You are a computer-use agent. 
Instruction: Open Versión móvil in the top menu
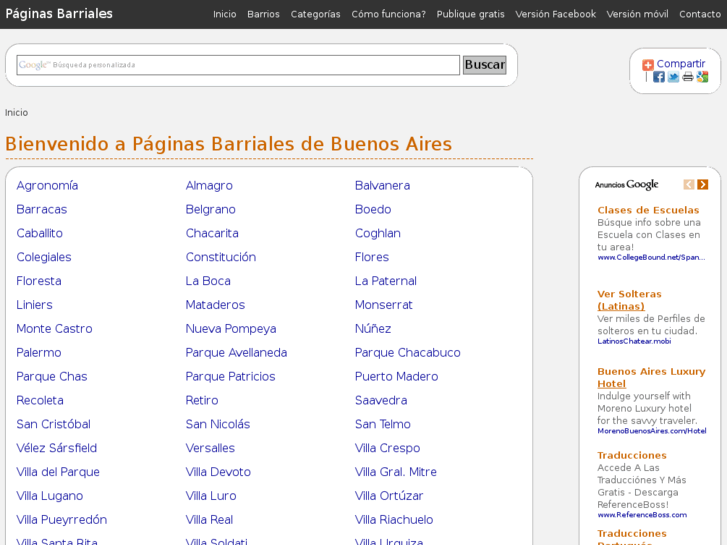point(638,14)
